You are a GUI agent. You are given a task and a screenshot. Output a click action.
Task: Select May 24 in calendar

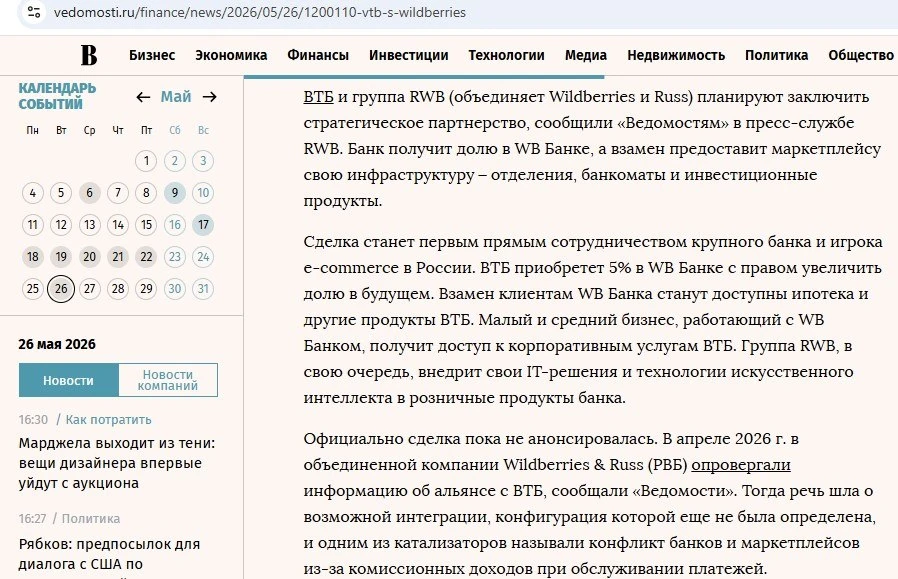coord(203,257)
